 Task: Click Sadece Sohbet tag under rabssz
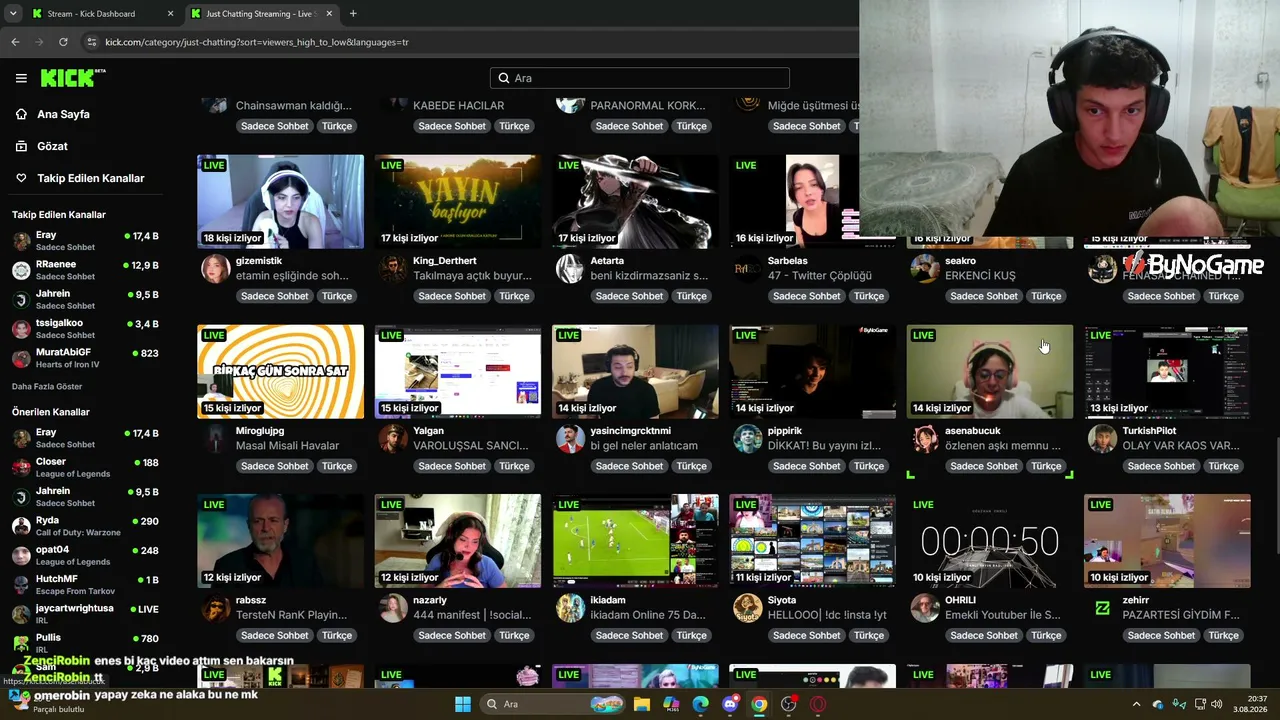coord(275,635)
